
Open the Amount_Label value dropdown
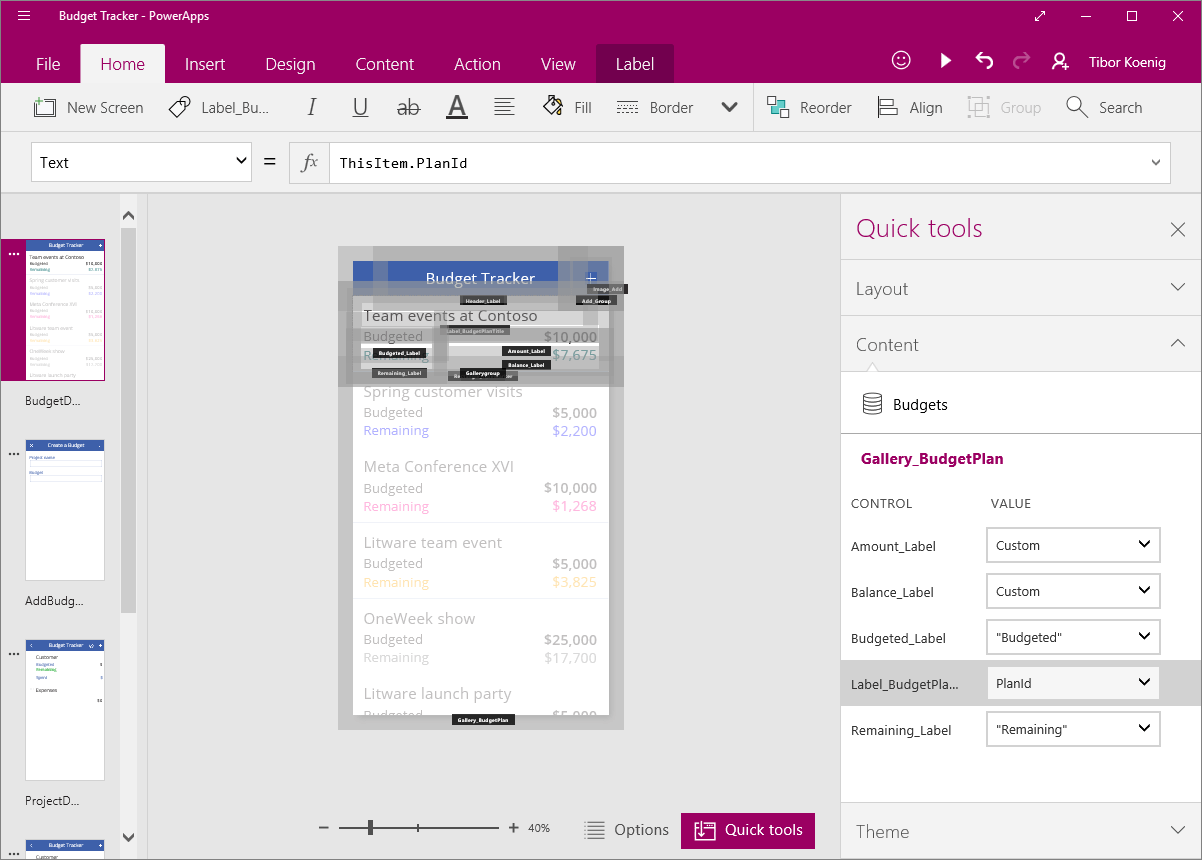pos(1073,546)
